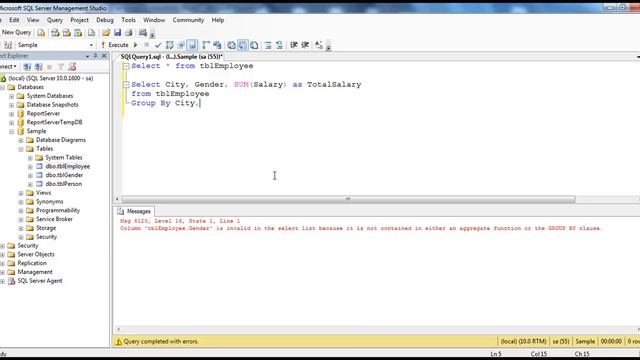The width and height of the screenshot is (640, 360).
Task: Collapse the second Select statement outline
Action: pyautogui.click(x=126, y=84)
